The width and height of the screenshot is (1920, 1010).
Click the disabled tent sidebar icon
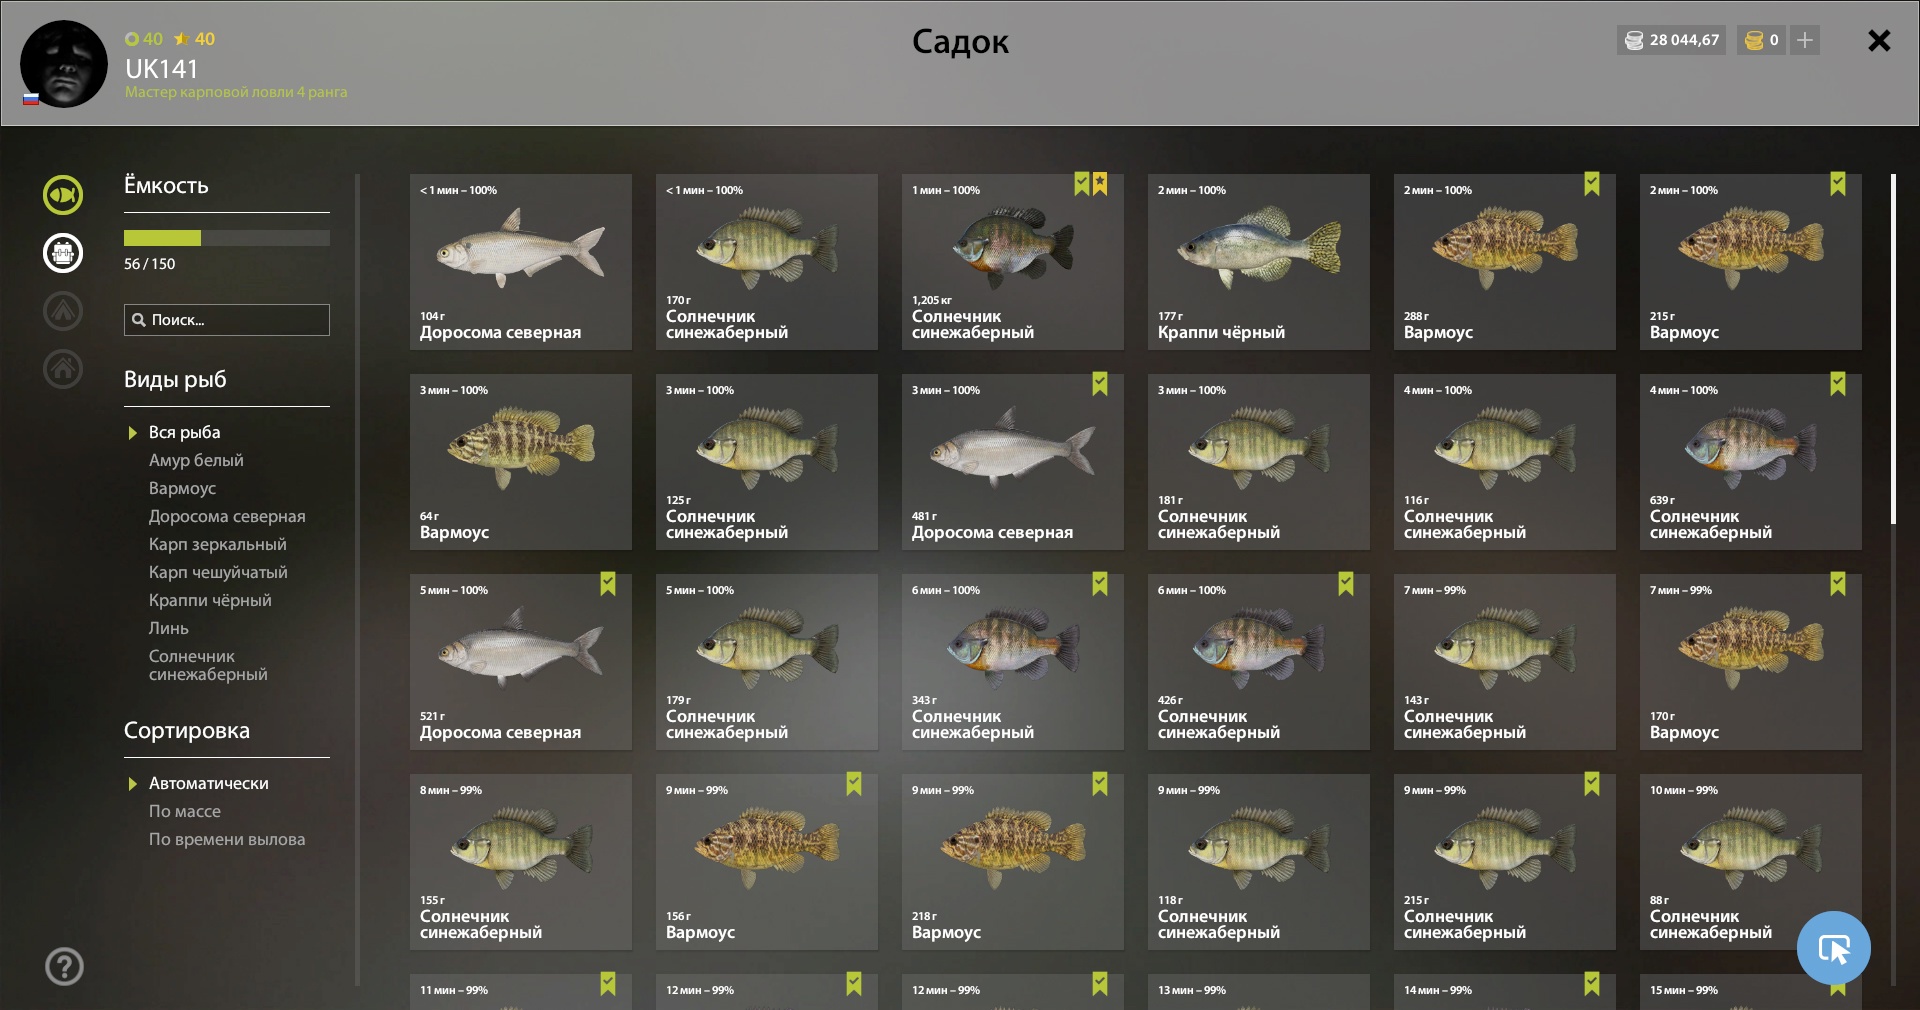[x=63, y=311]
